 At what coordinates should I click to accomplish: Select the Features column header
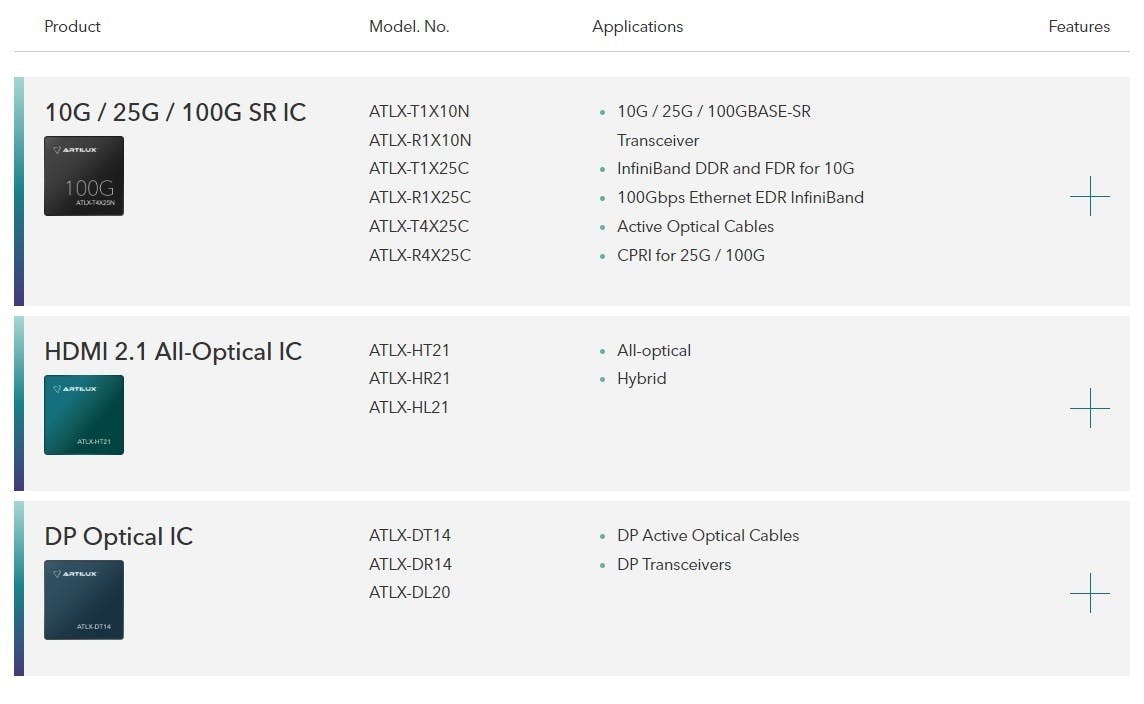click(1079, 26)
